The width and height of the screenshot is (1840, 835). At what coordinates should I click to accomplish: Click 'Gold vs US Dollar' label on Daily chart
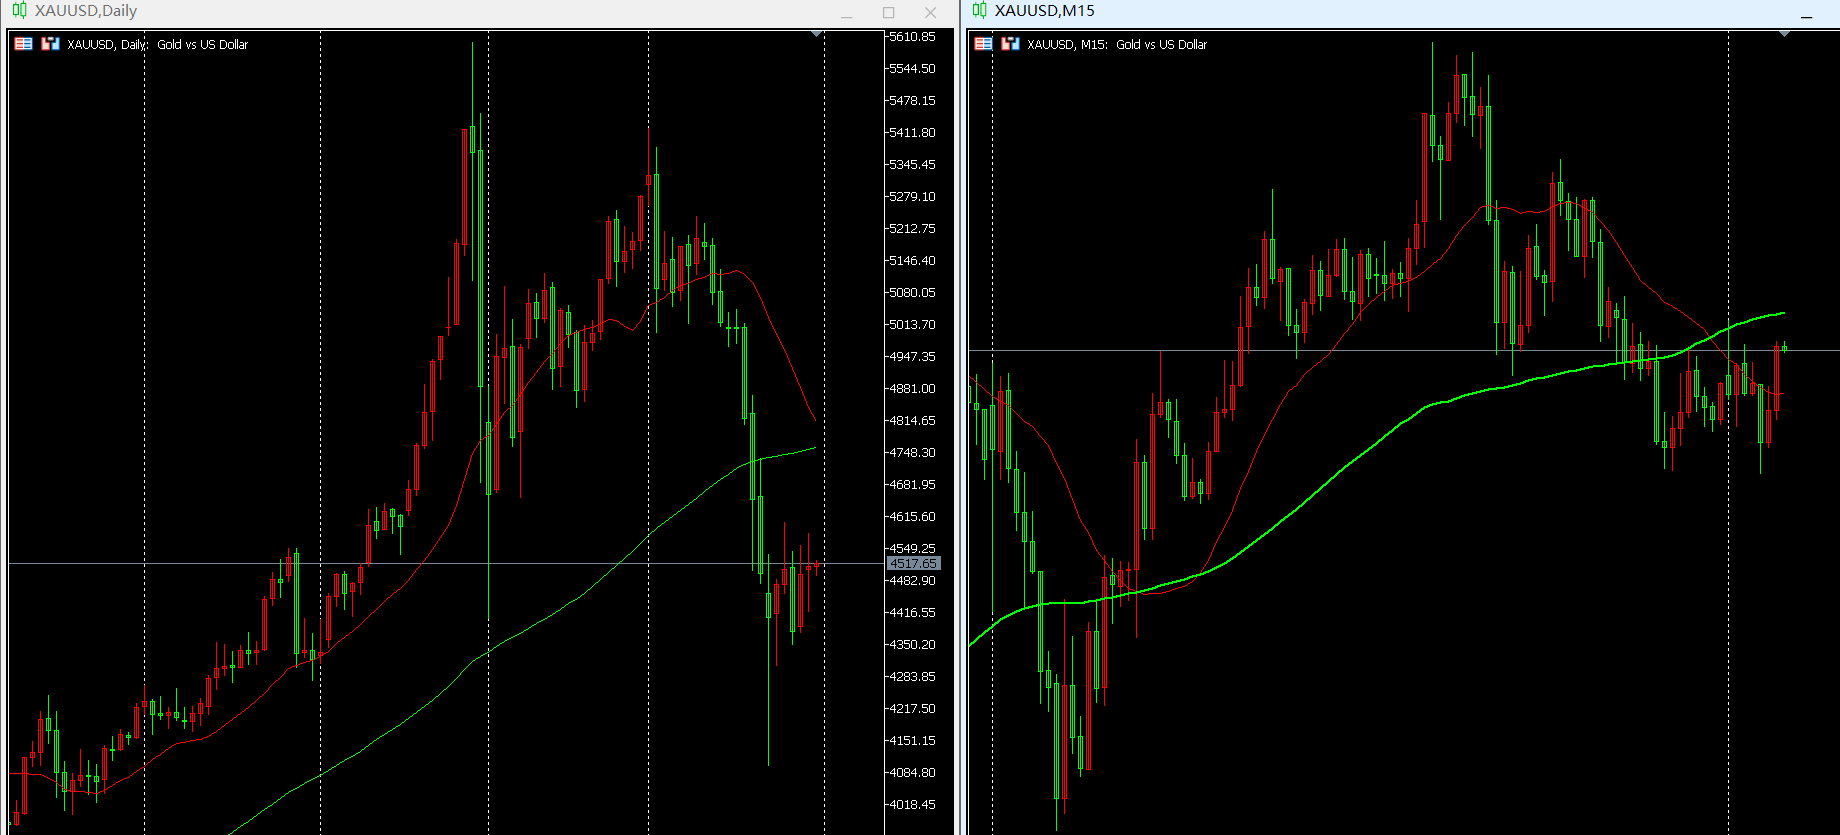pyautogui.click(x=202, y=45)
